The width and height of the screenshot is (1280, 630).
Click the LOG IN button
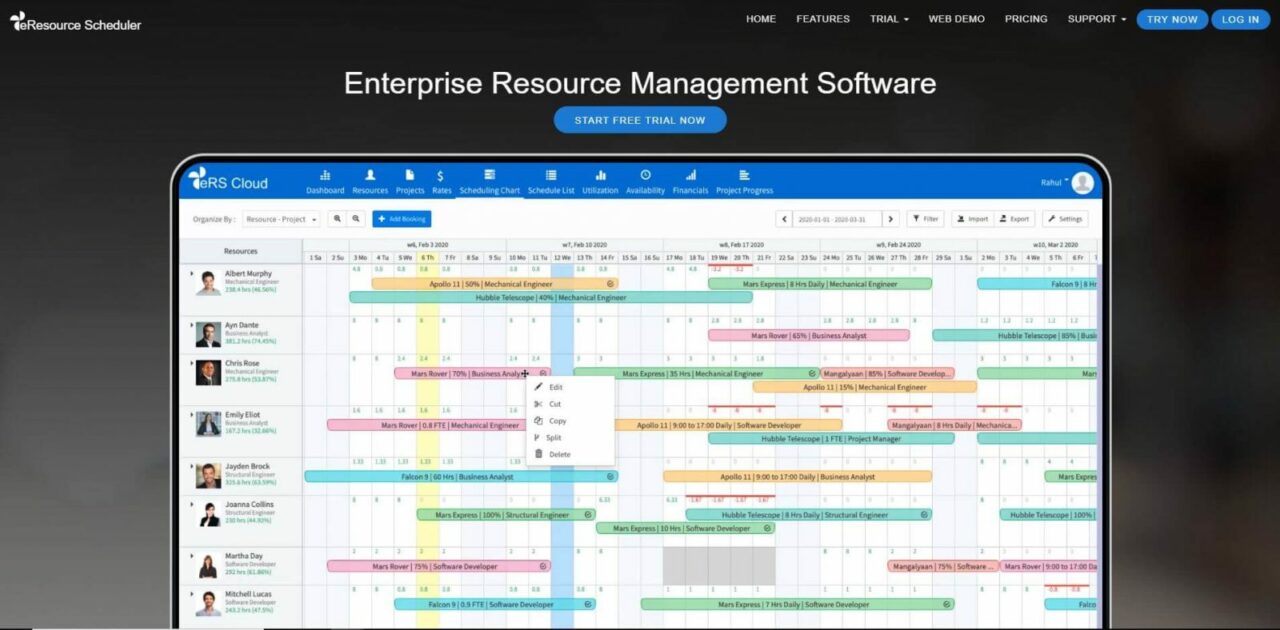1240,19
